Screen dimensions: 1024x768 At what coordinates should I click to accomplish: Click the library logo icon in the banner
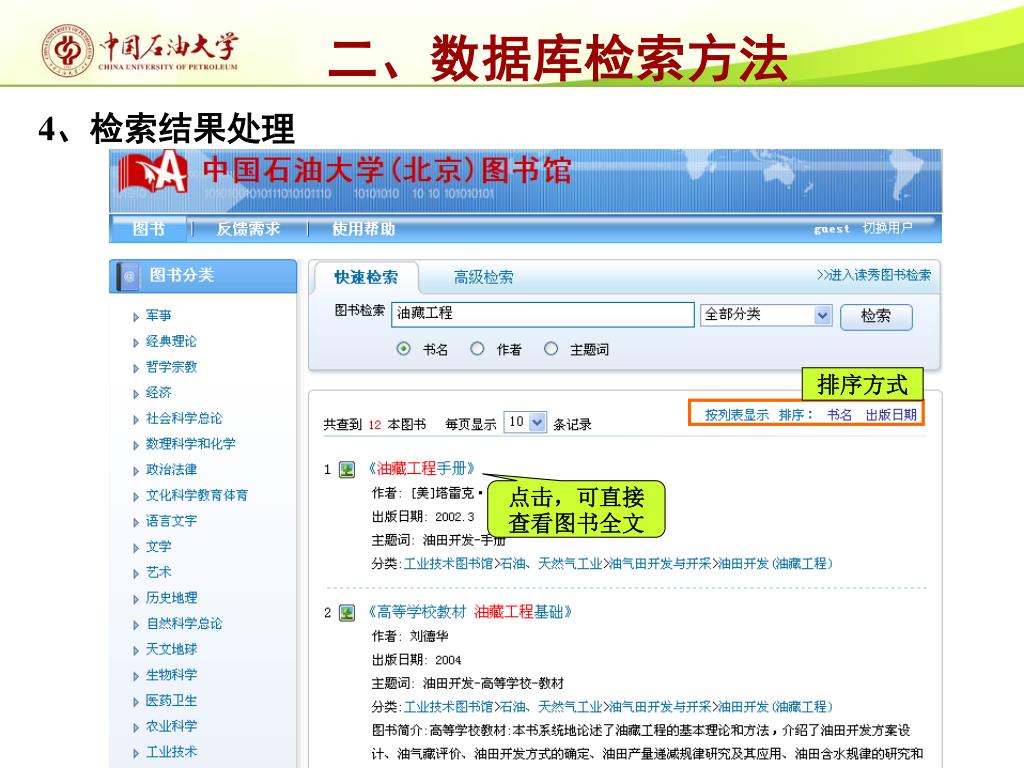pos(153,172)
